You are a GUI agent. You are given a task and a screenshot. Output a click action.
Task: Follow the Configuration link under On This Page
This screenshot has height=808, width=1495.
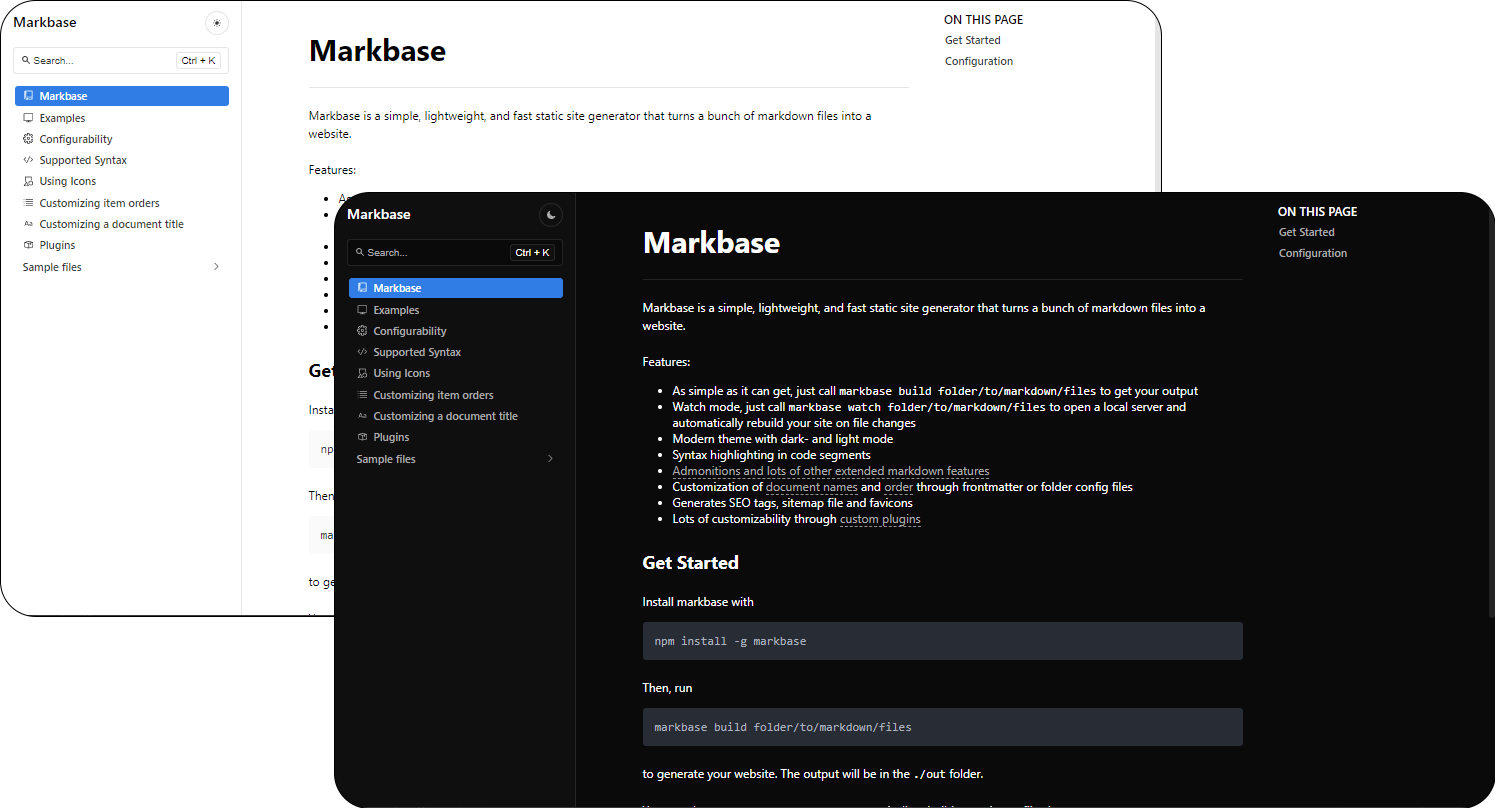[1312, 252]
